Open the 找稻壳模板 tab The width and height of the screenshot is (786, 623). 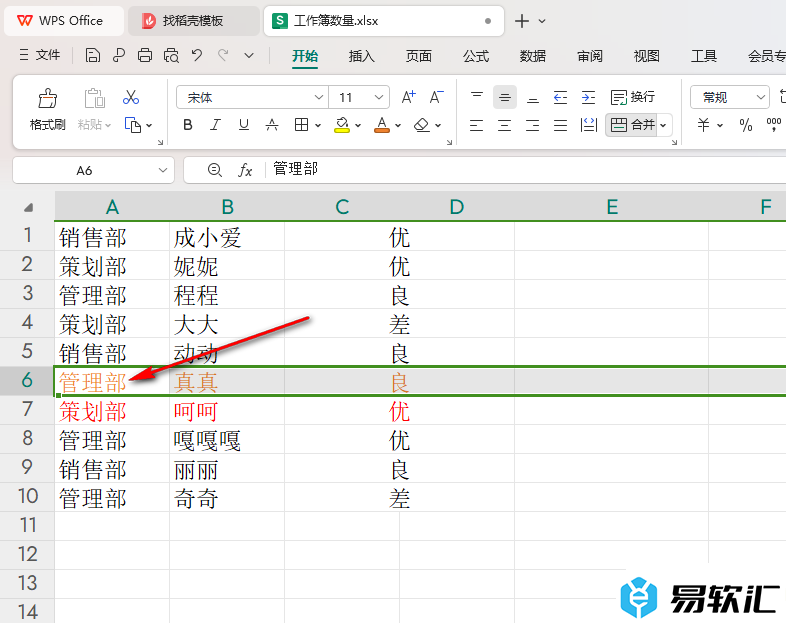(193, 21)
